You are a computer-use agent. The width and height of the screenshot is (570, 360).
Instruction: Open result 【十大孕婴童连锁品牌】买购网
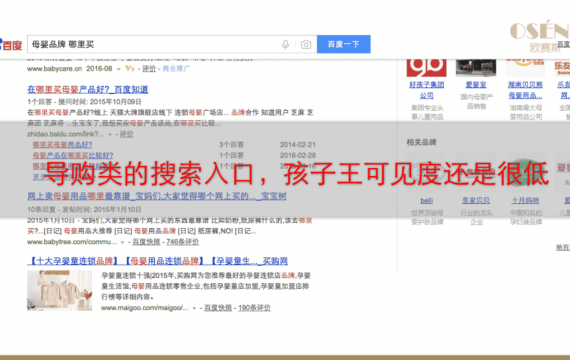coord(157,261)
